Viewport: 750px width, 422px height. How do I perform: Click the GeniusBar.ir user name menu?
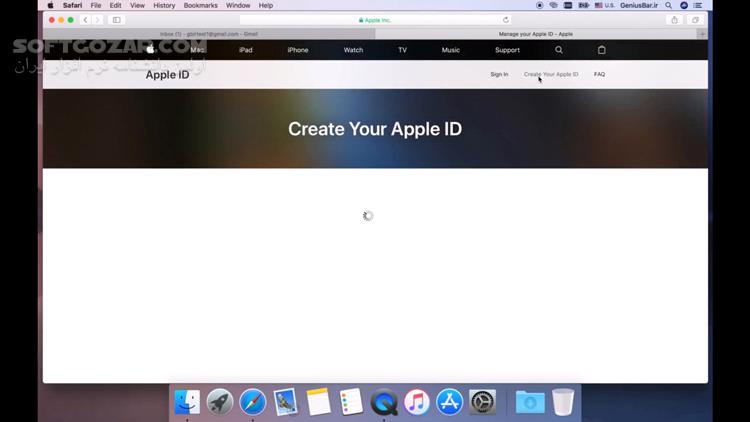[639, 6]
